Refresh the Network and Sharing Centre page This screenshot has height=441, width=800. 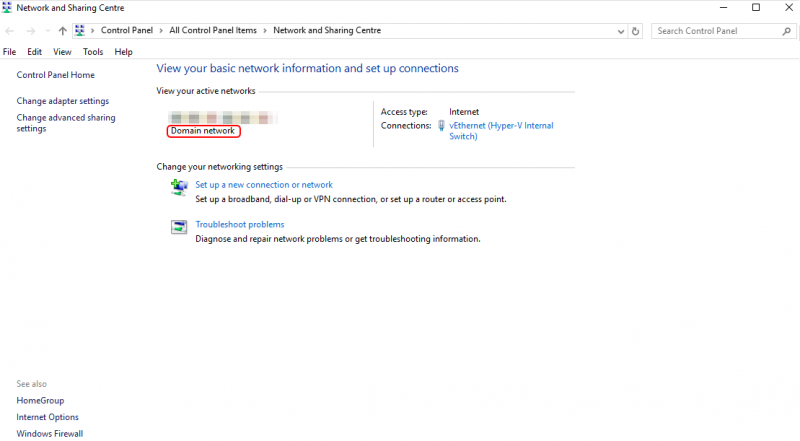635,31
